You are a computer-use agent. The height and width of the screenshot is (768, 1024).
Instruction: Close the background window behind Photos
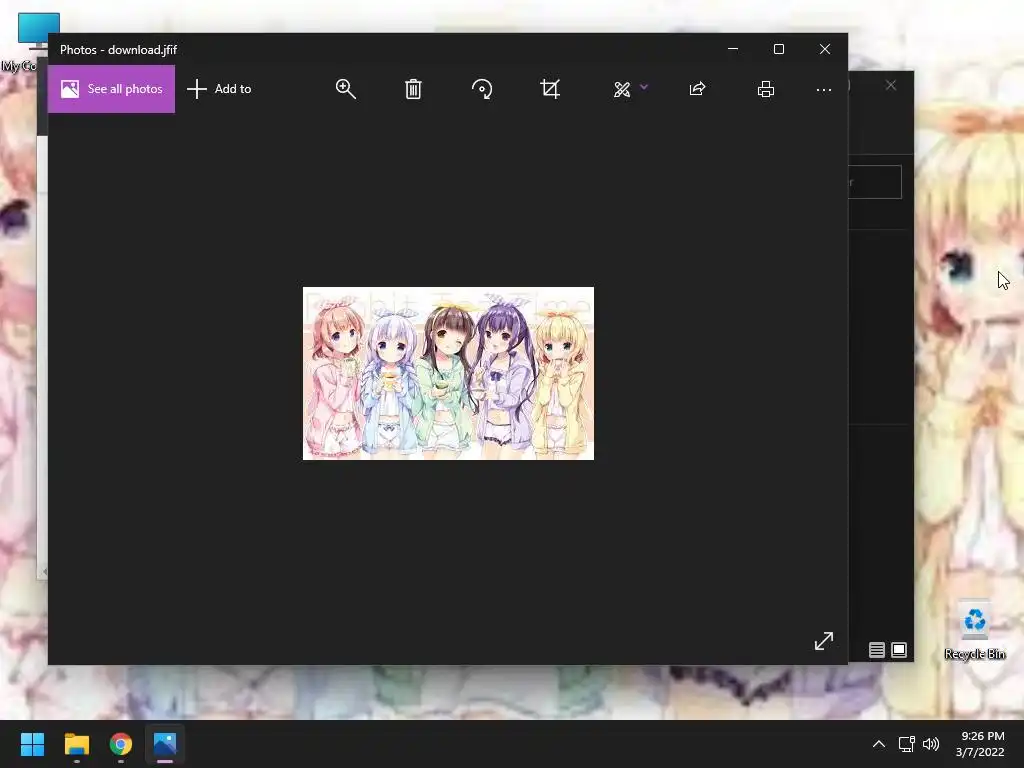(x=891, y=86)
